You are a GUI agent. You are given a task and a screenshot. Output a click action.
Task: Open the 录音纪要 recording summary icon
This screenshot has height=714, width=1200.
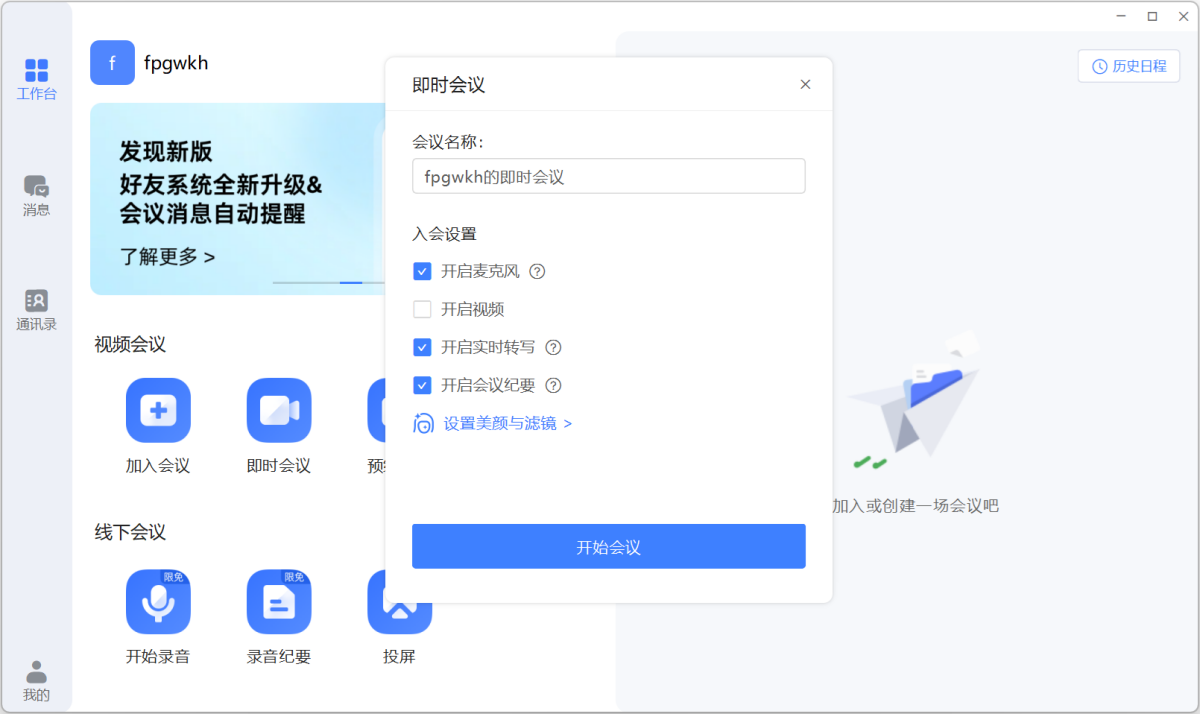point(278,601)
